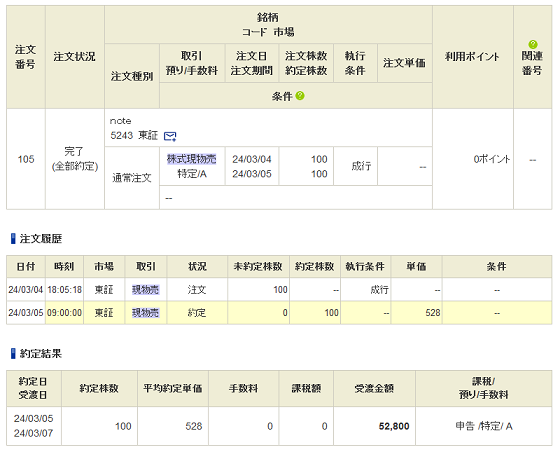Click the 注文状況 column header
Screen dimensions: 560x452
click(75, 57)
